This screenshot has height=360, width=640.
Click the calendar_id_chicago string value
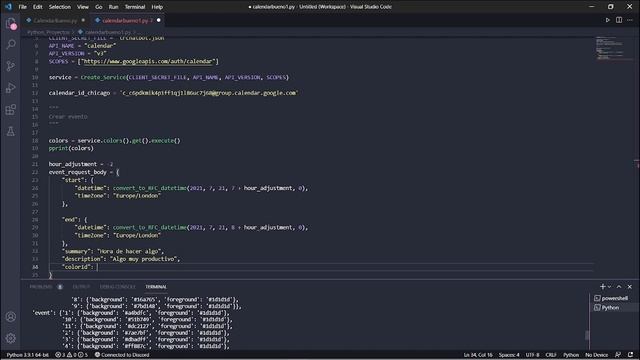pyautogui.click(x=209, y=93)
